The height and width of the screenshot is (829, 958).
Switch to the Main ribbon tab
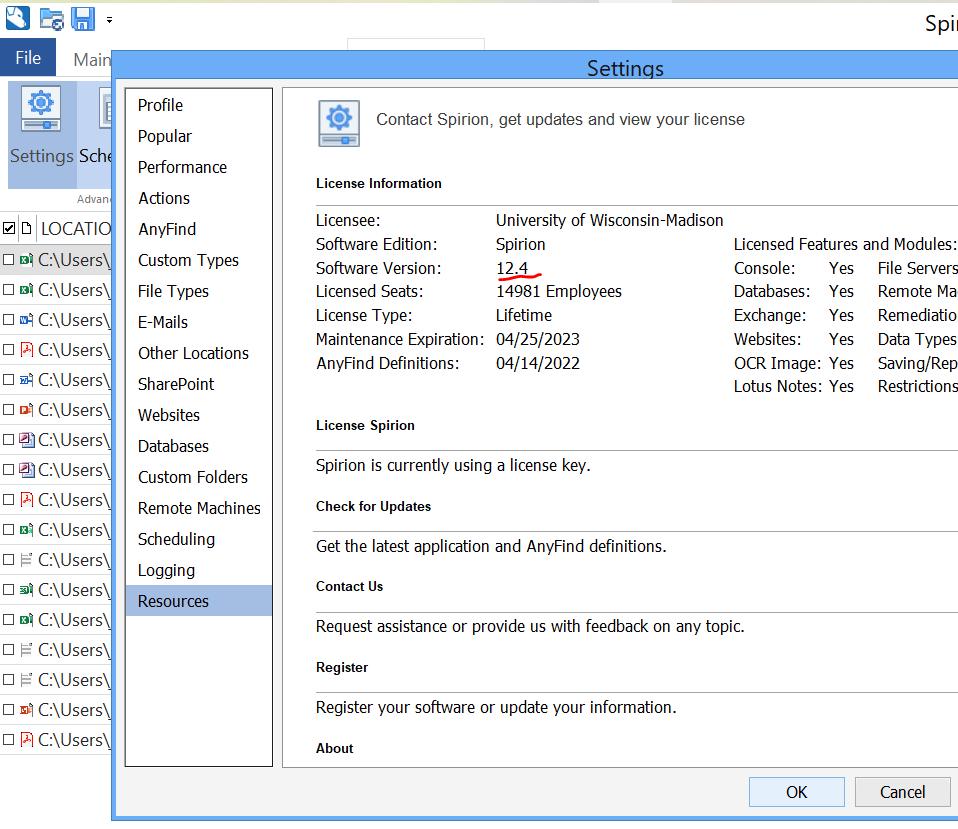tap(92, 59)
